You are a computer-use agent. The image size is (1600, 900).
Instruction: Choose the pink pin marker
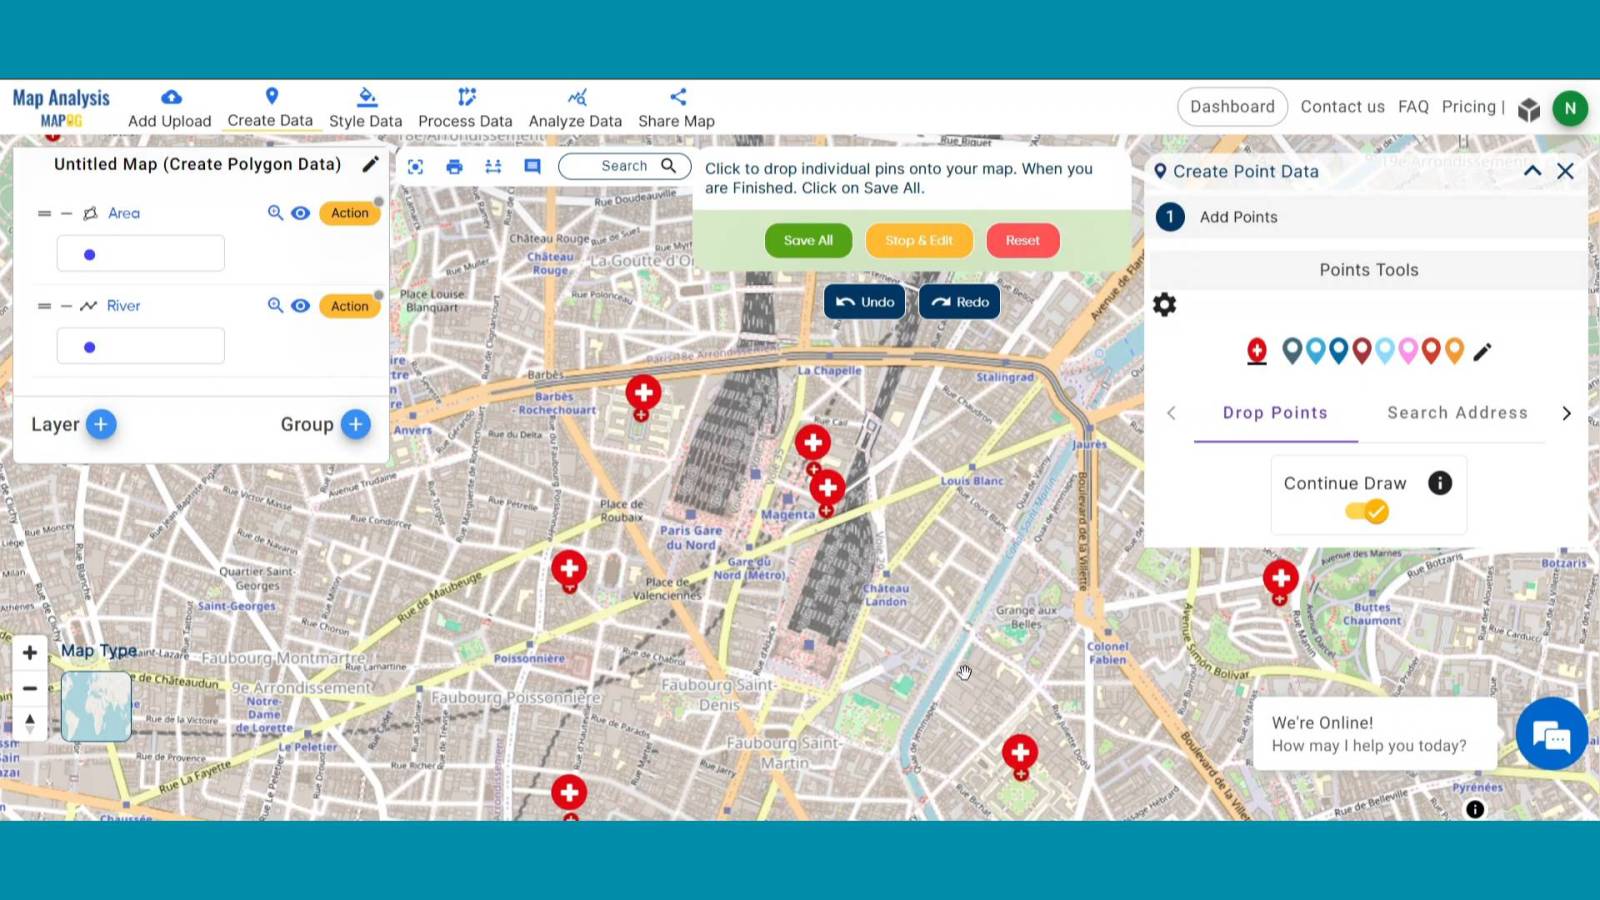point(1408,350)
